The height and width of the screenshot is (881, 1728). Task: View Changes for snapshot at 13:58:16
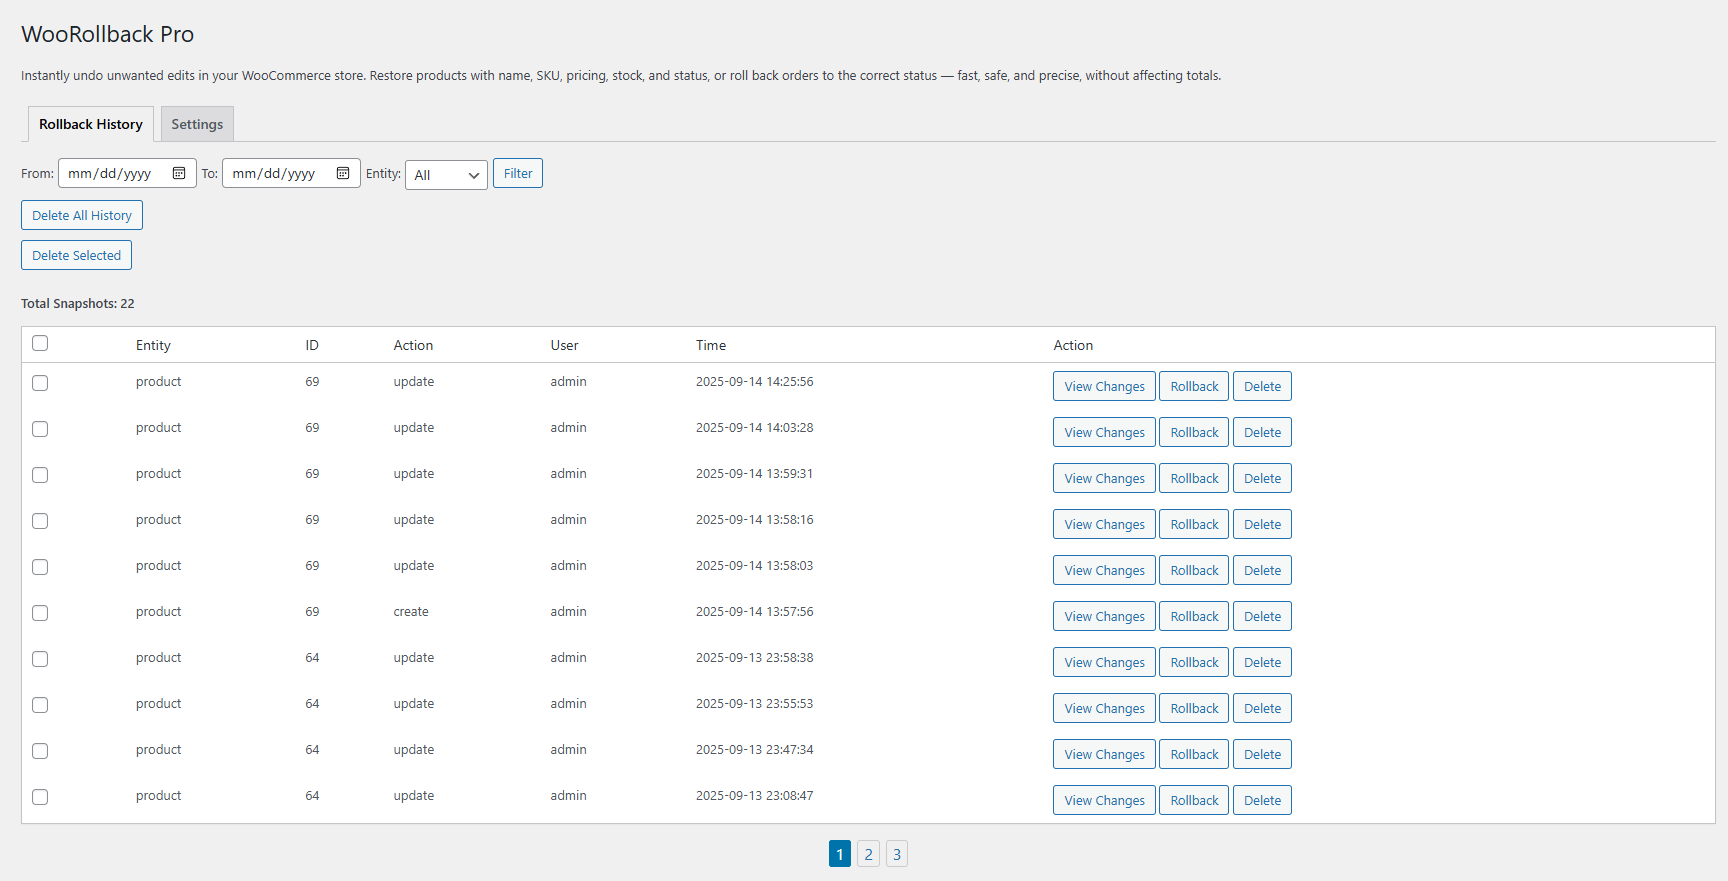click(x=1104, y=524)
